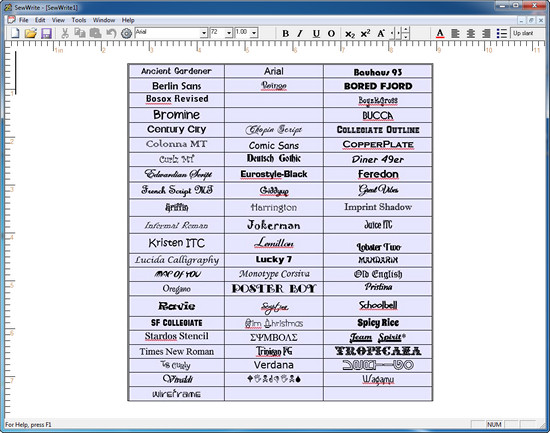Open a file with the folder icon
This screenshot has height=433, width=550.
point(31,33)
